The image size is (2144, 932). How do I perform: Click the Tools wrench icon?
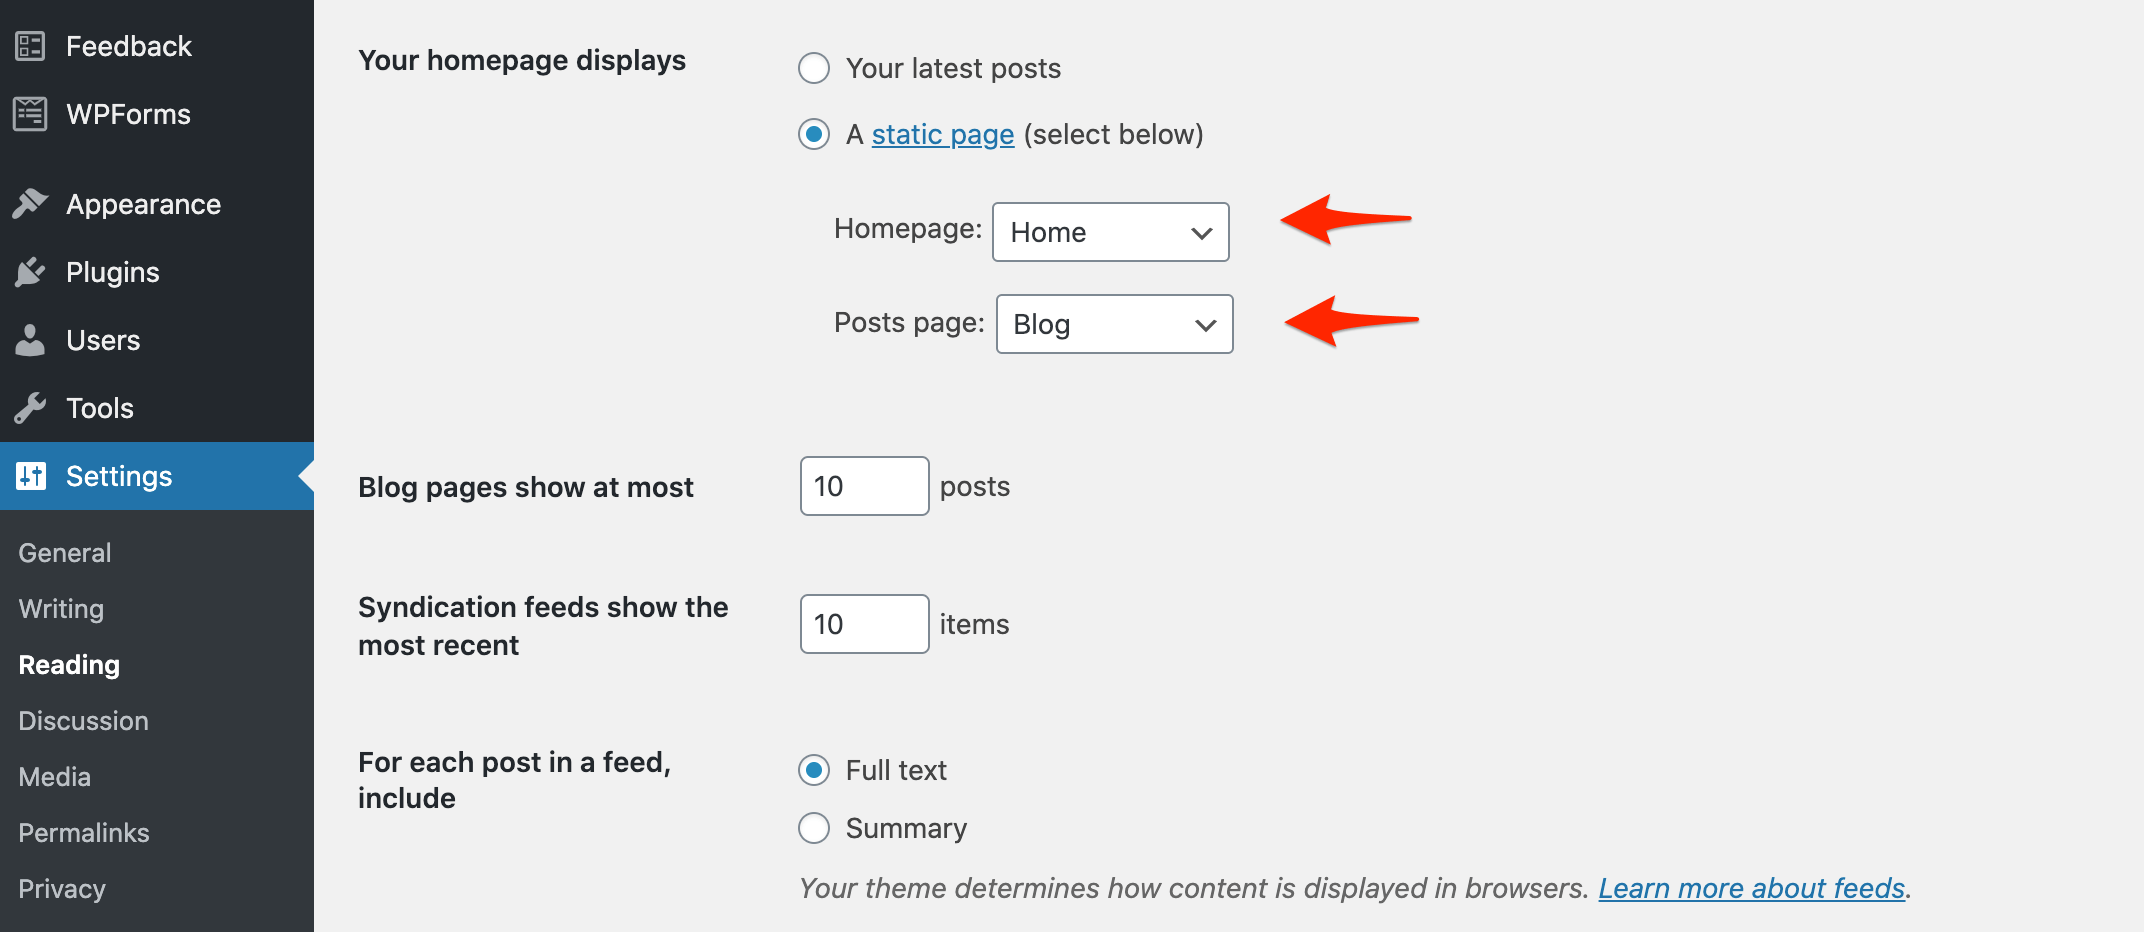click(30, 408)
